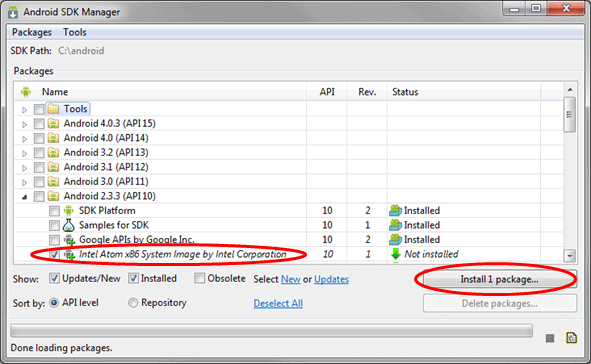Check the Tools checkbox
Image resolution: width=591 pixels, height=364 pixels.
(39, 109)
